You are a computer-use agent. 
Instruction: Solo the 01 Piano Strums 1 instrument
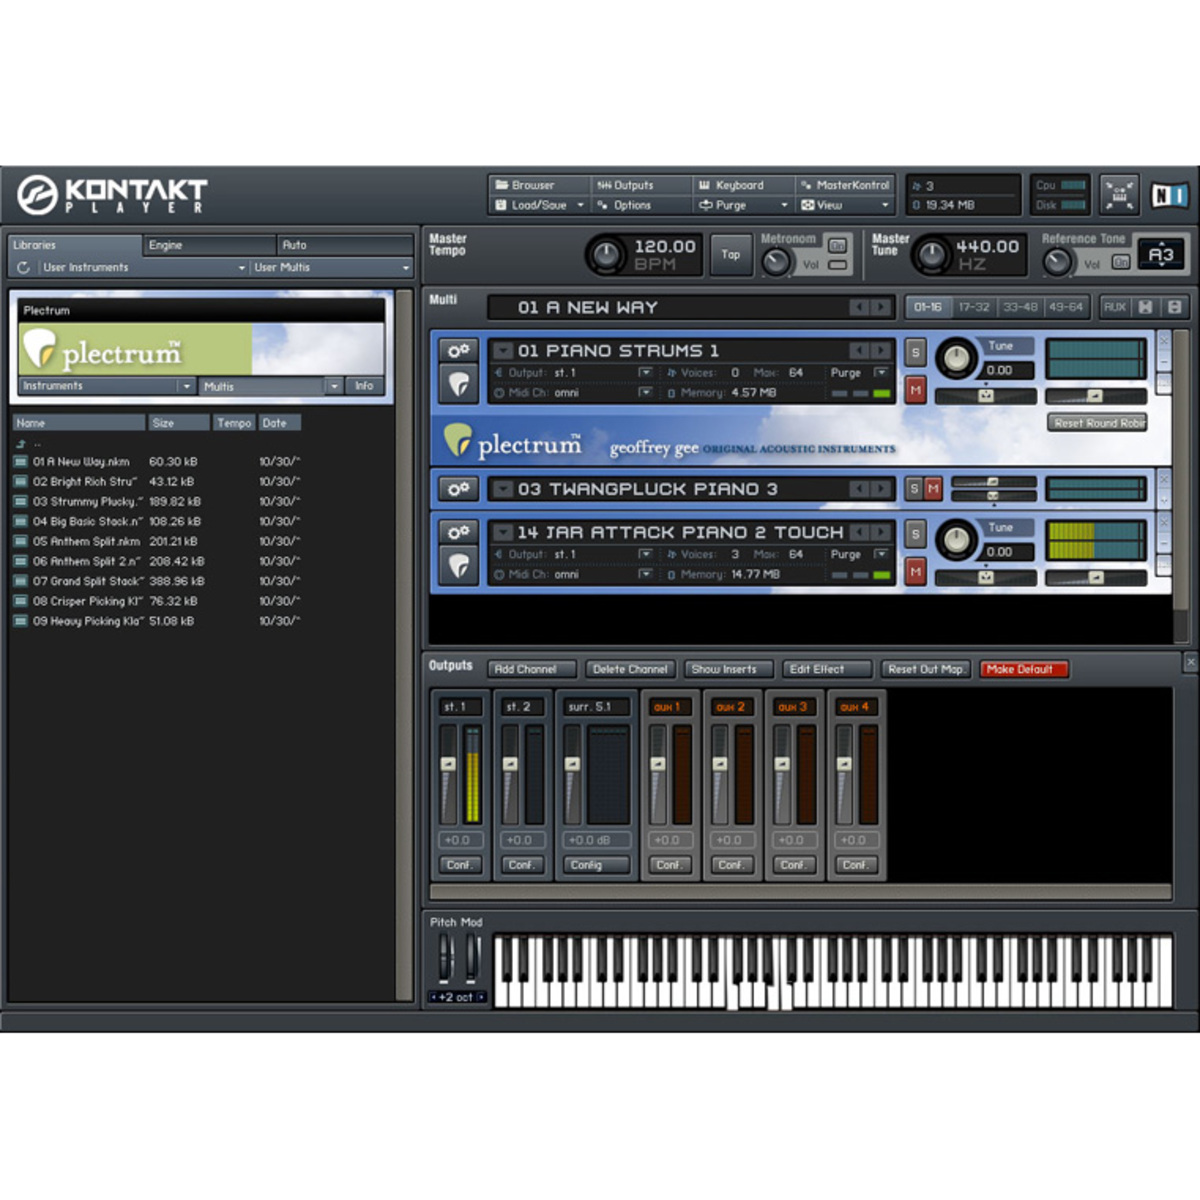click(x=914, y=352)
